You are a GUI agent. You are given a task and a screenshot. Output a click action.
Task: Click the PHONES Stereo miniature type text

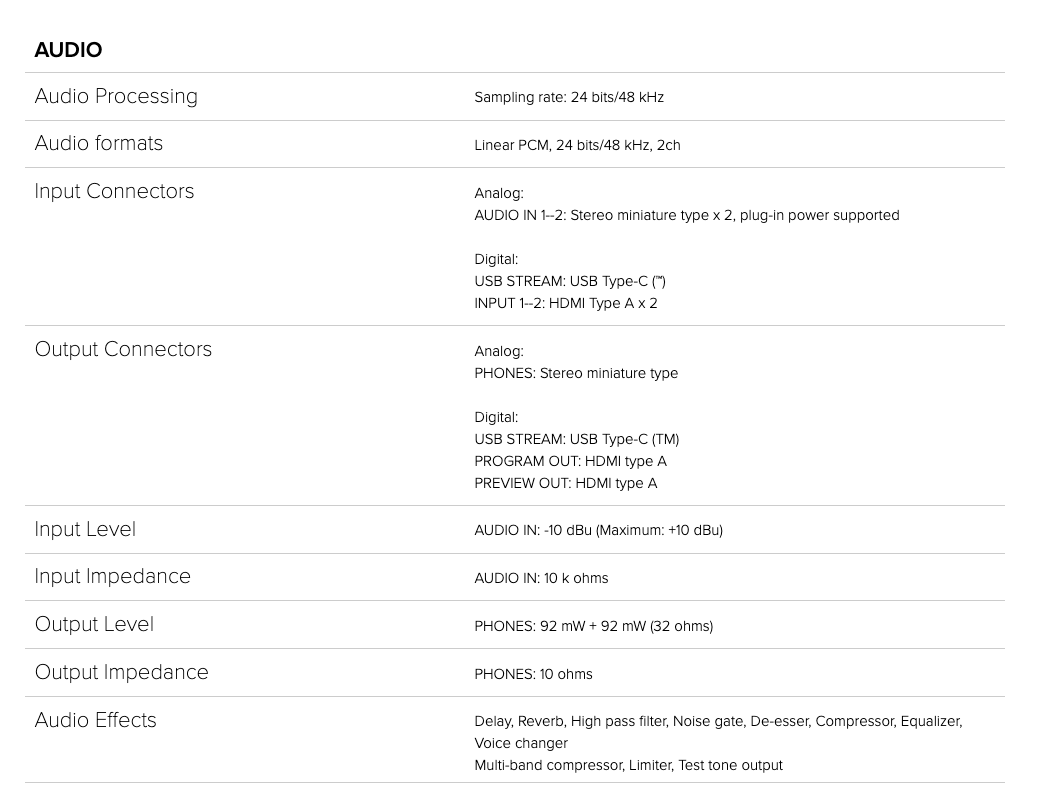(x=576, y=373)
